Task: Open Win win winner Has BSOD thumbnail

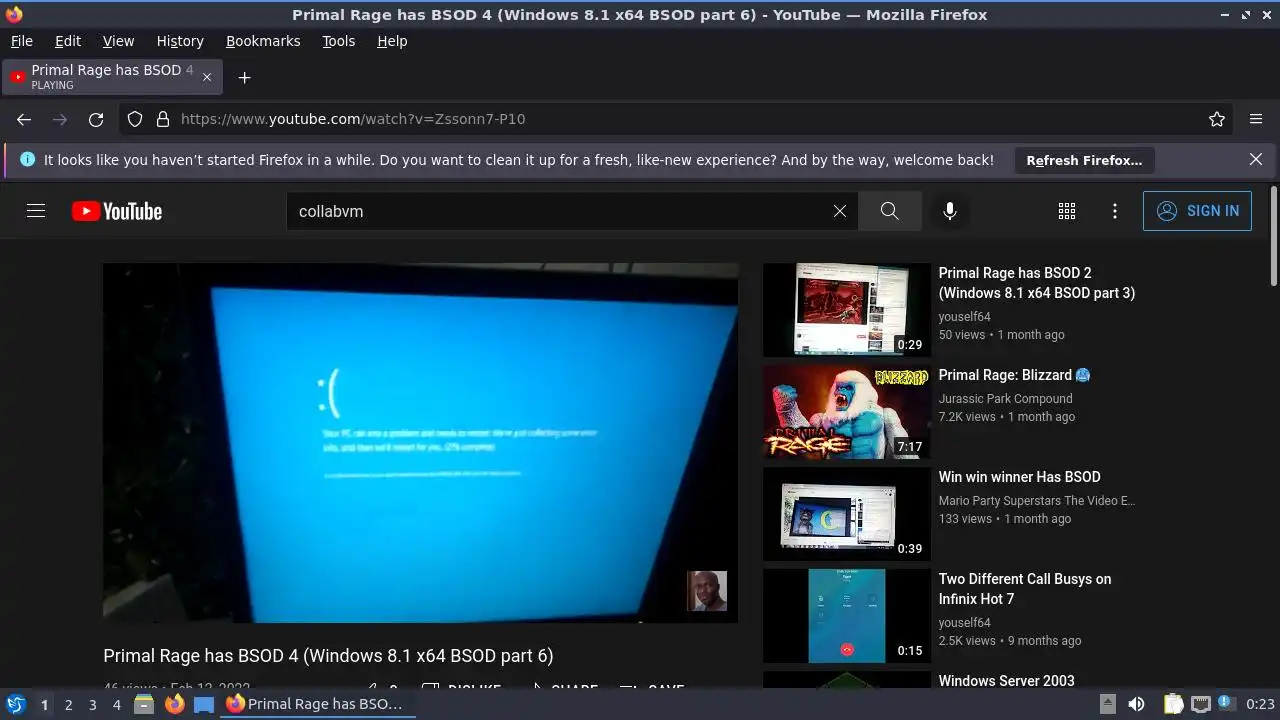Action: [846, 514]
